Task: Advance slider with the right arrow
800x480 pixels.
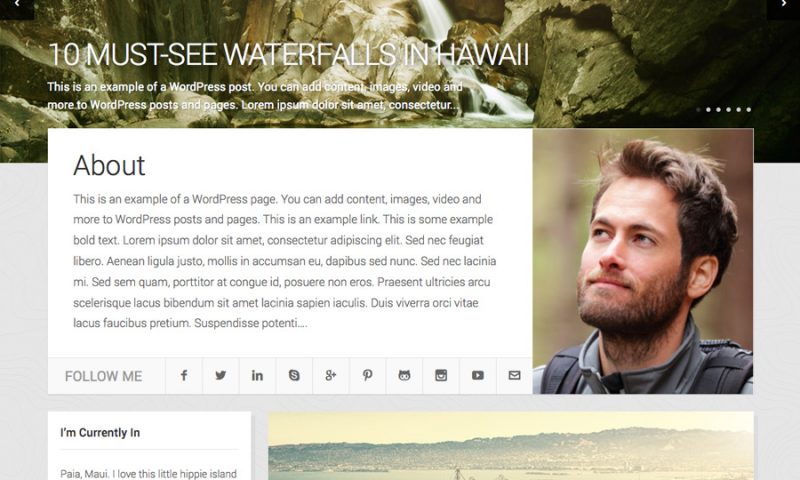Action: click(783, 6)
